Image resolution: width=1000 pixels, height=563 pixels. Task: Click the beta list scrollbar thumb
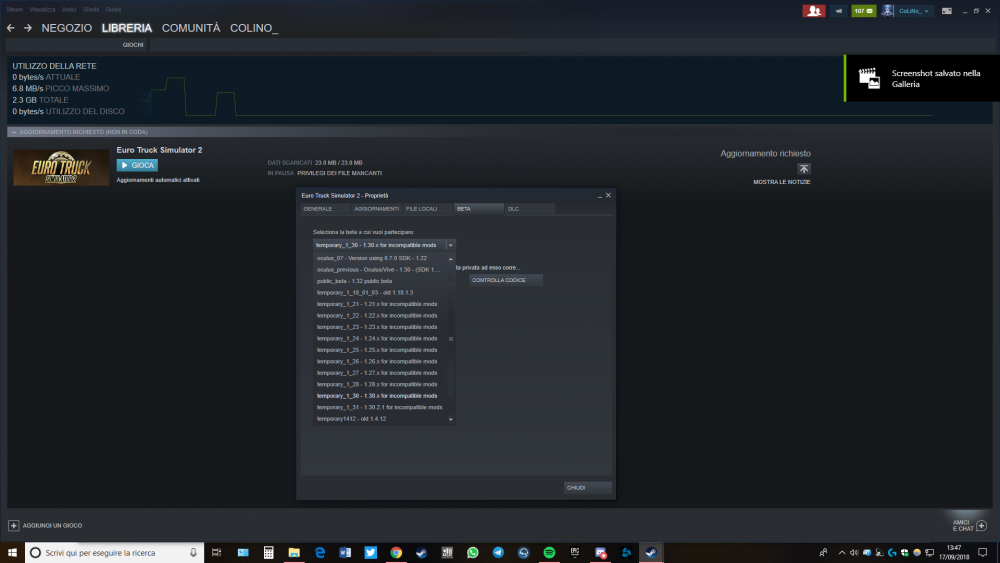(450, 339)
